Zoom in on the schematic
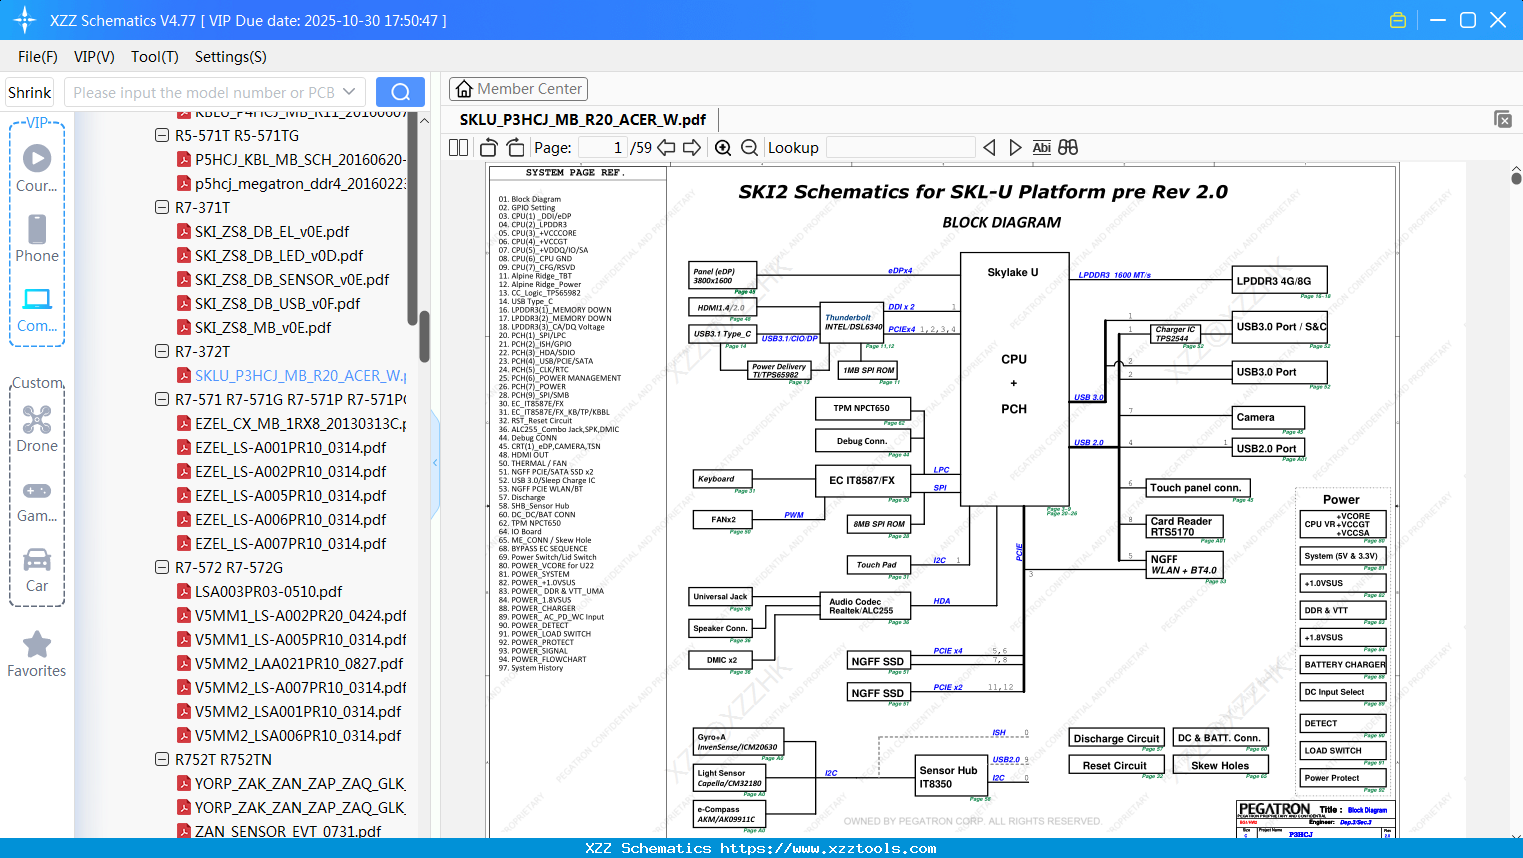The width and height of the screenshot is (1523, 858). tap(723, 148)
